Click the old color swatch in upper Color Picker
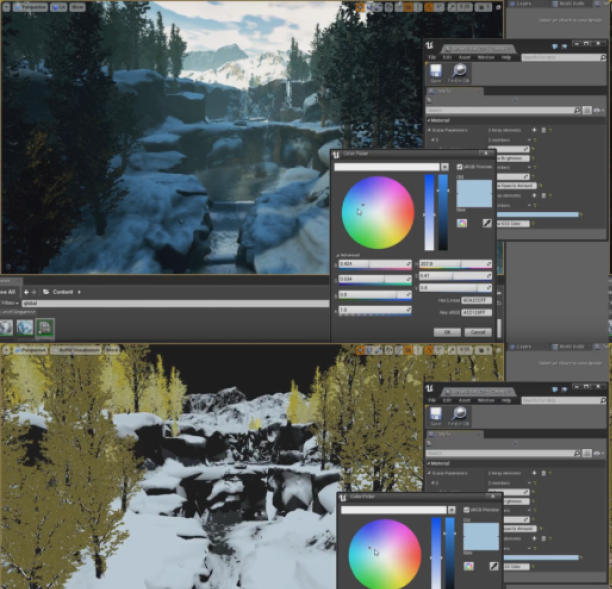The height and width of the screenshot is (589, 612). pyautogui.click(x=474, y=187)
